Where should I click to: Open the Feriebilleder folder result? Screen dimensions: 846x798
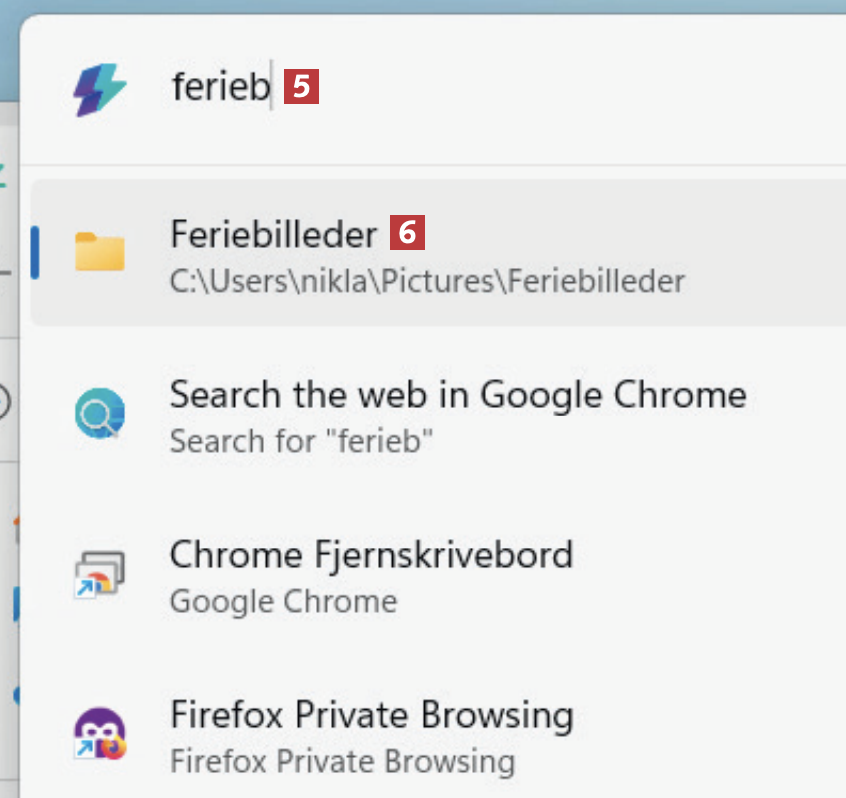pos(273,234)
